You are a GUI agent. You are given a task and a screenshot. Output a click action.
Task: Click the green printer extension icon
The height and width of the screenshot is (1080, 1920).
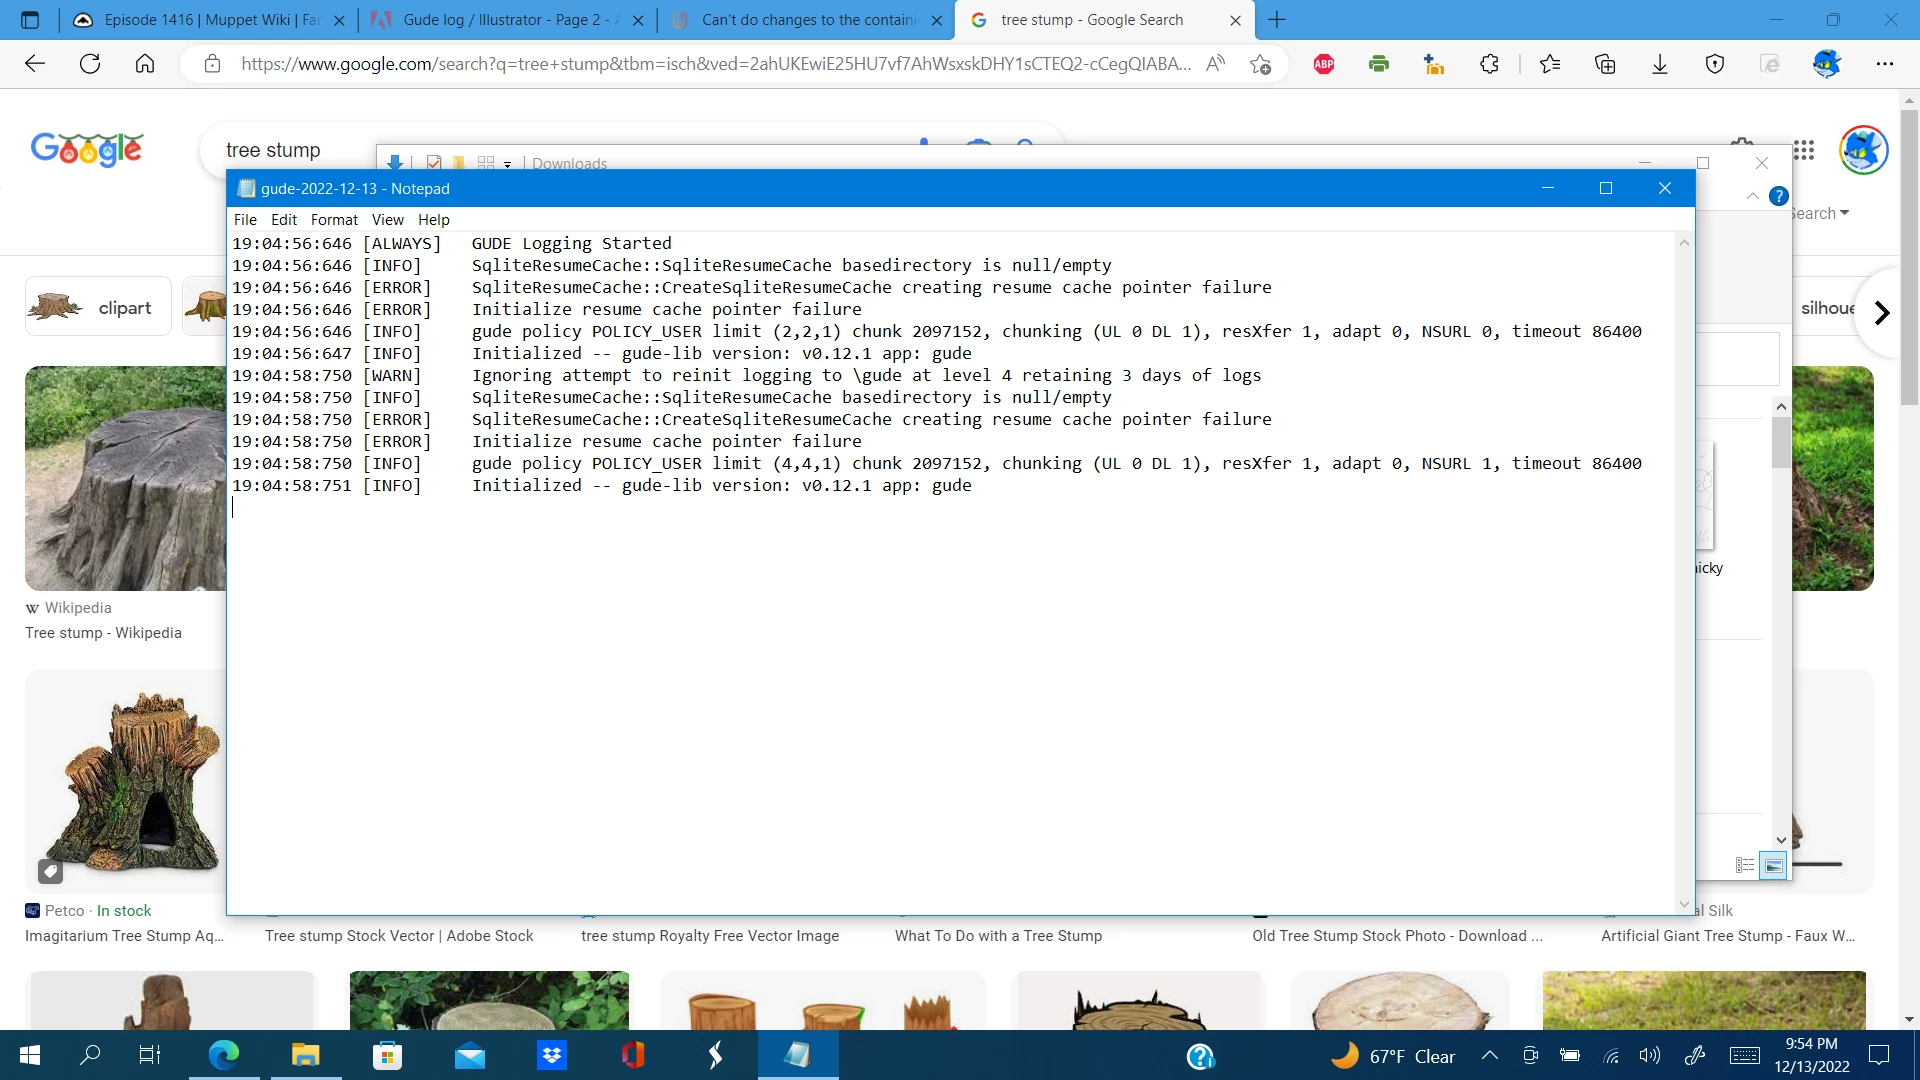[1379, 64]
